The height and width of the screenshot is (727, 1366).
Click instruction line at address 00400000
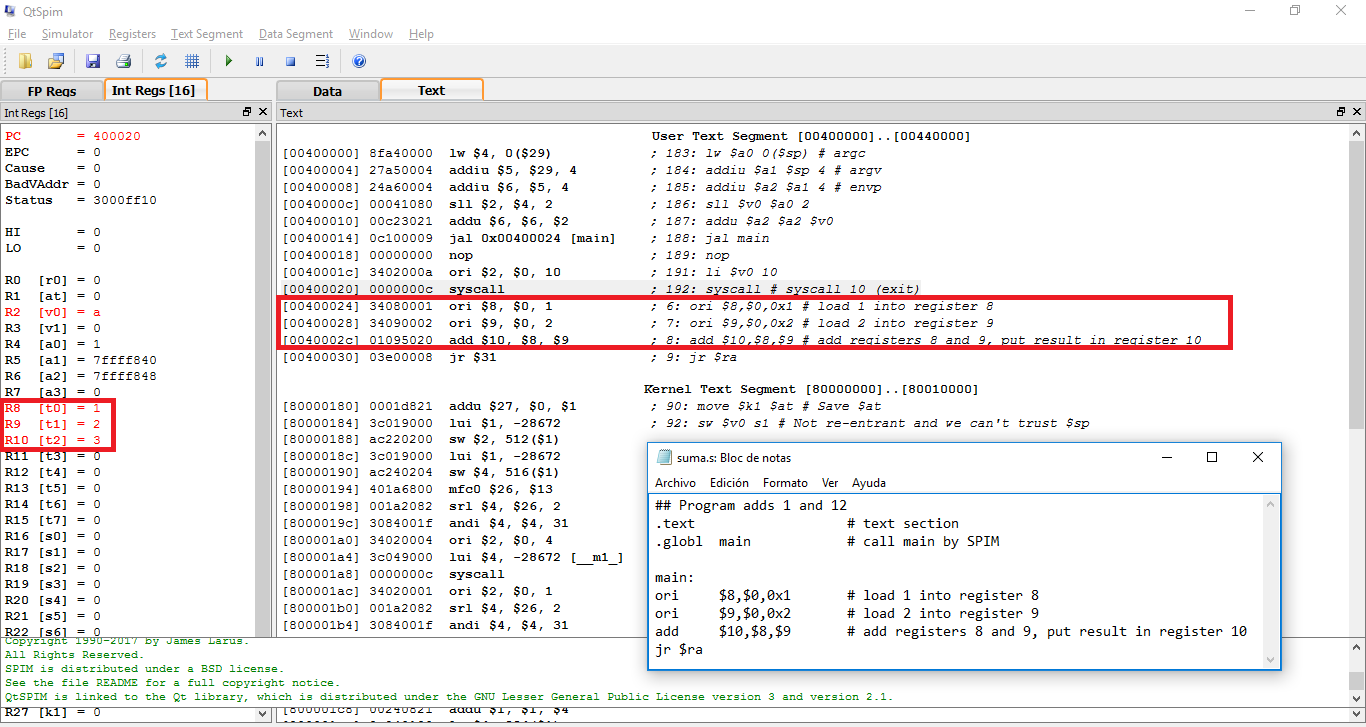tap(574, 153)
